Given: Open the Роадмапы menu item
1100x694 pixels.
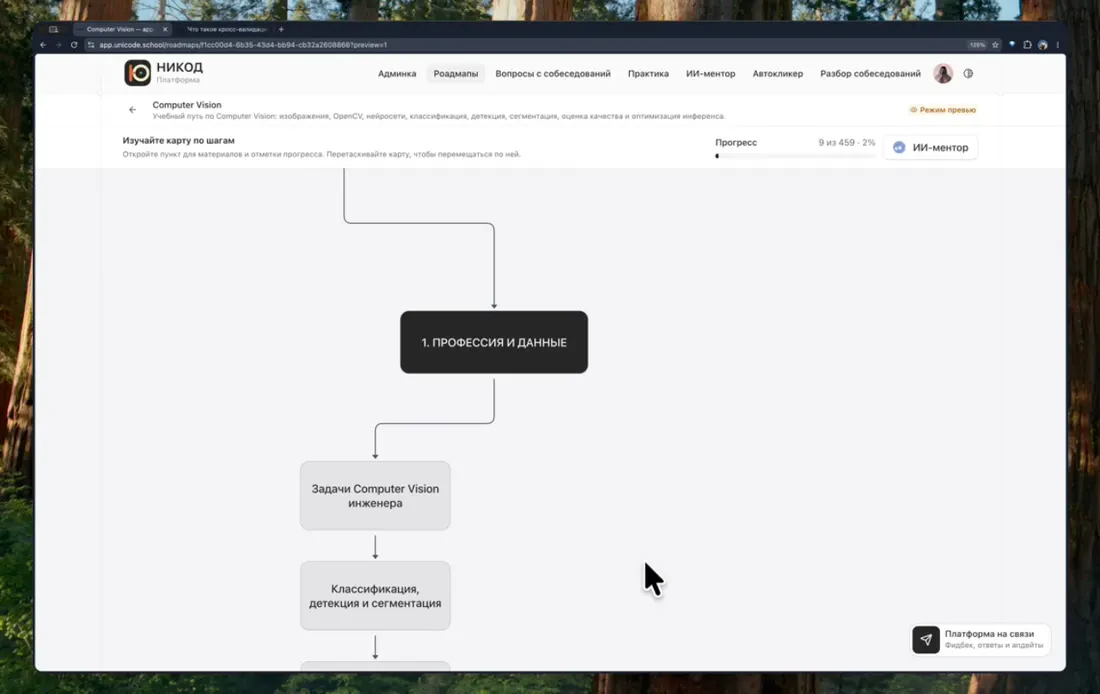Looking at the screenshot, I should click(455, 74).
